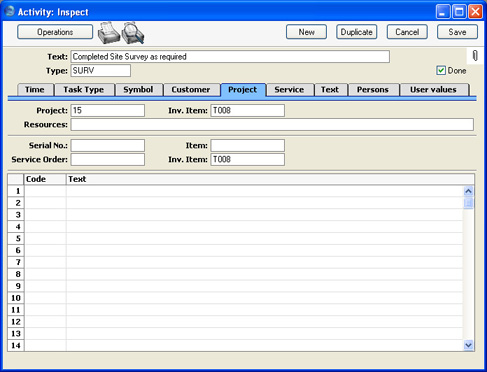Click the New button
The image size is (487, 372).
306,32
